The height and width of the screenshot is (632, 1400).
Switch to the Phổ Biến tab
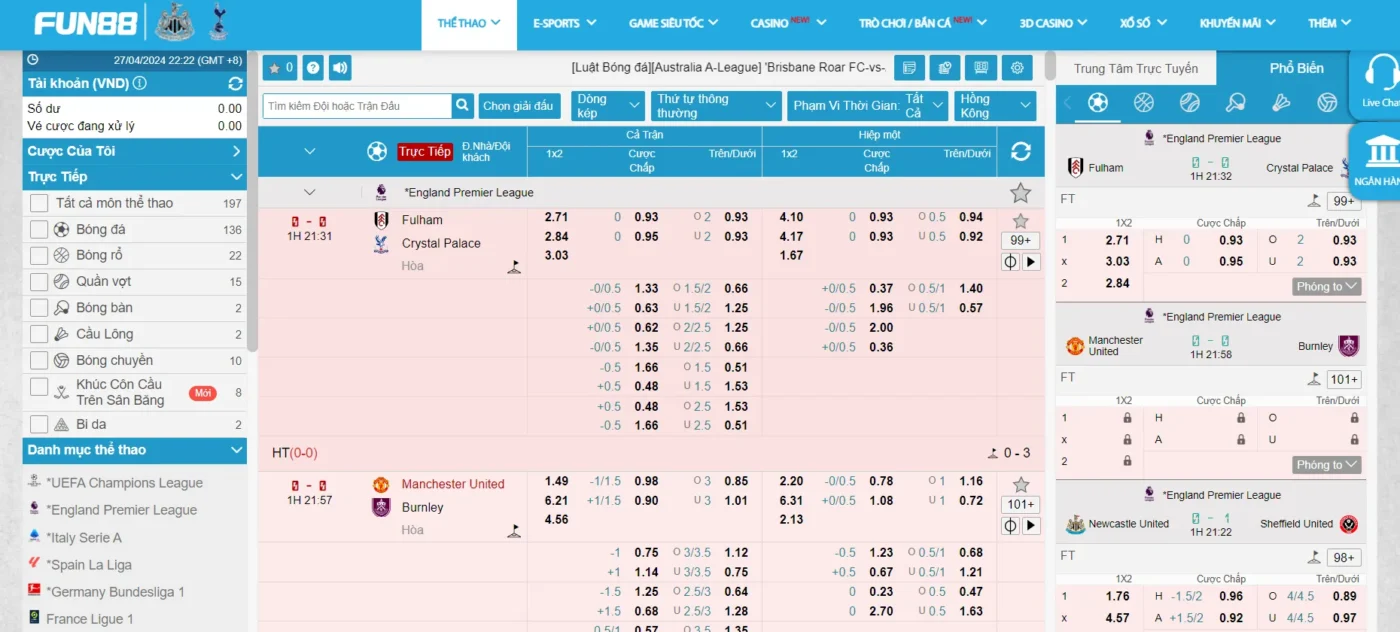pos(1296,68)
